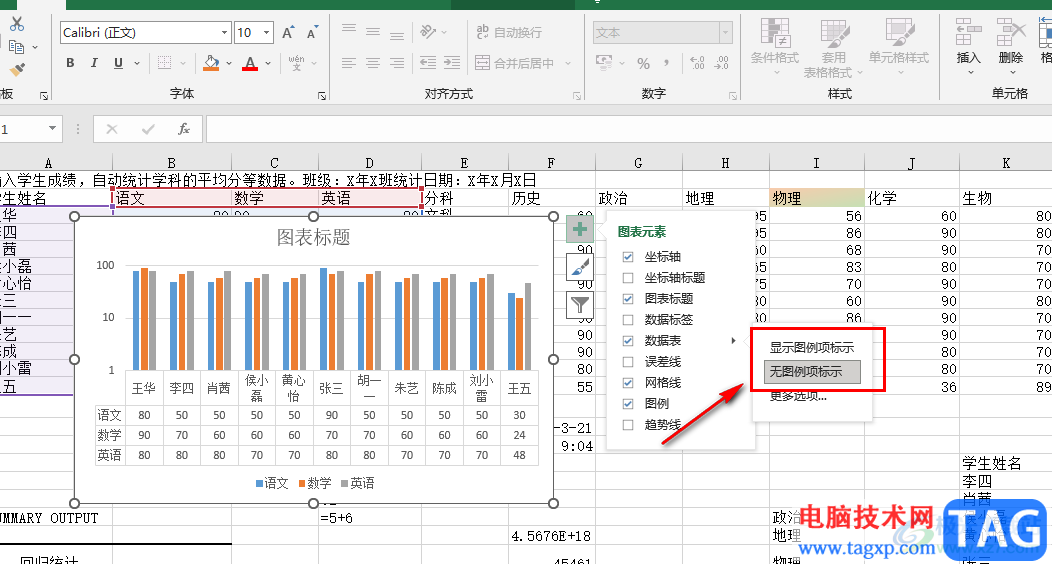
Task: Click 合并后居中 merge and center button
Action: click(515, 63)
